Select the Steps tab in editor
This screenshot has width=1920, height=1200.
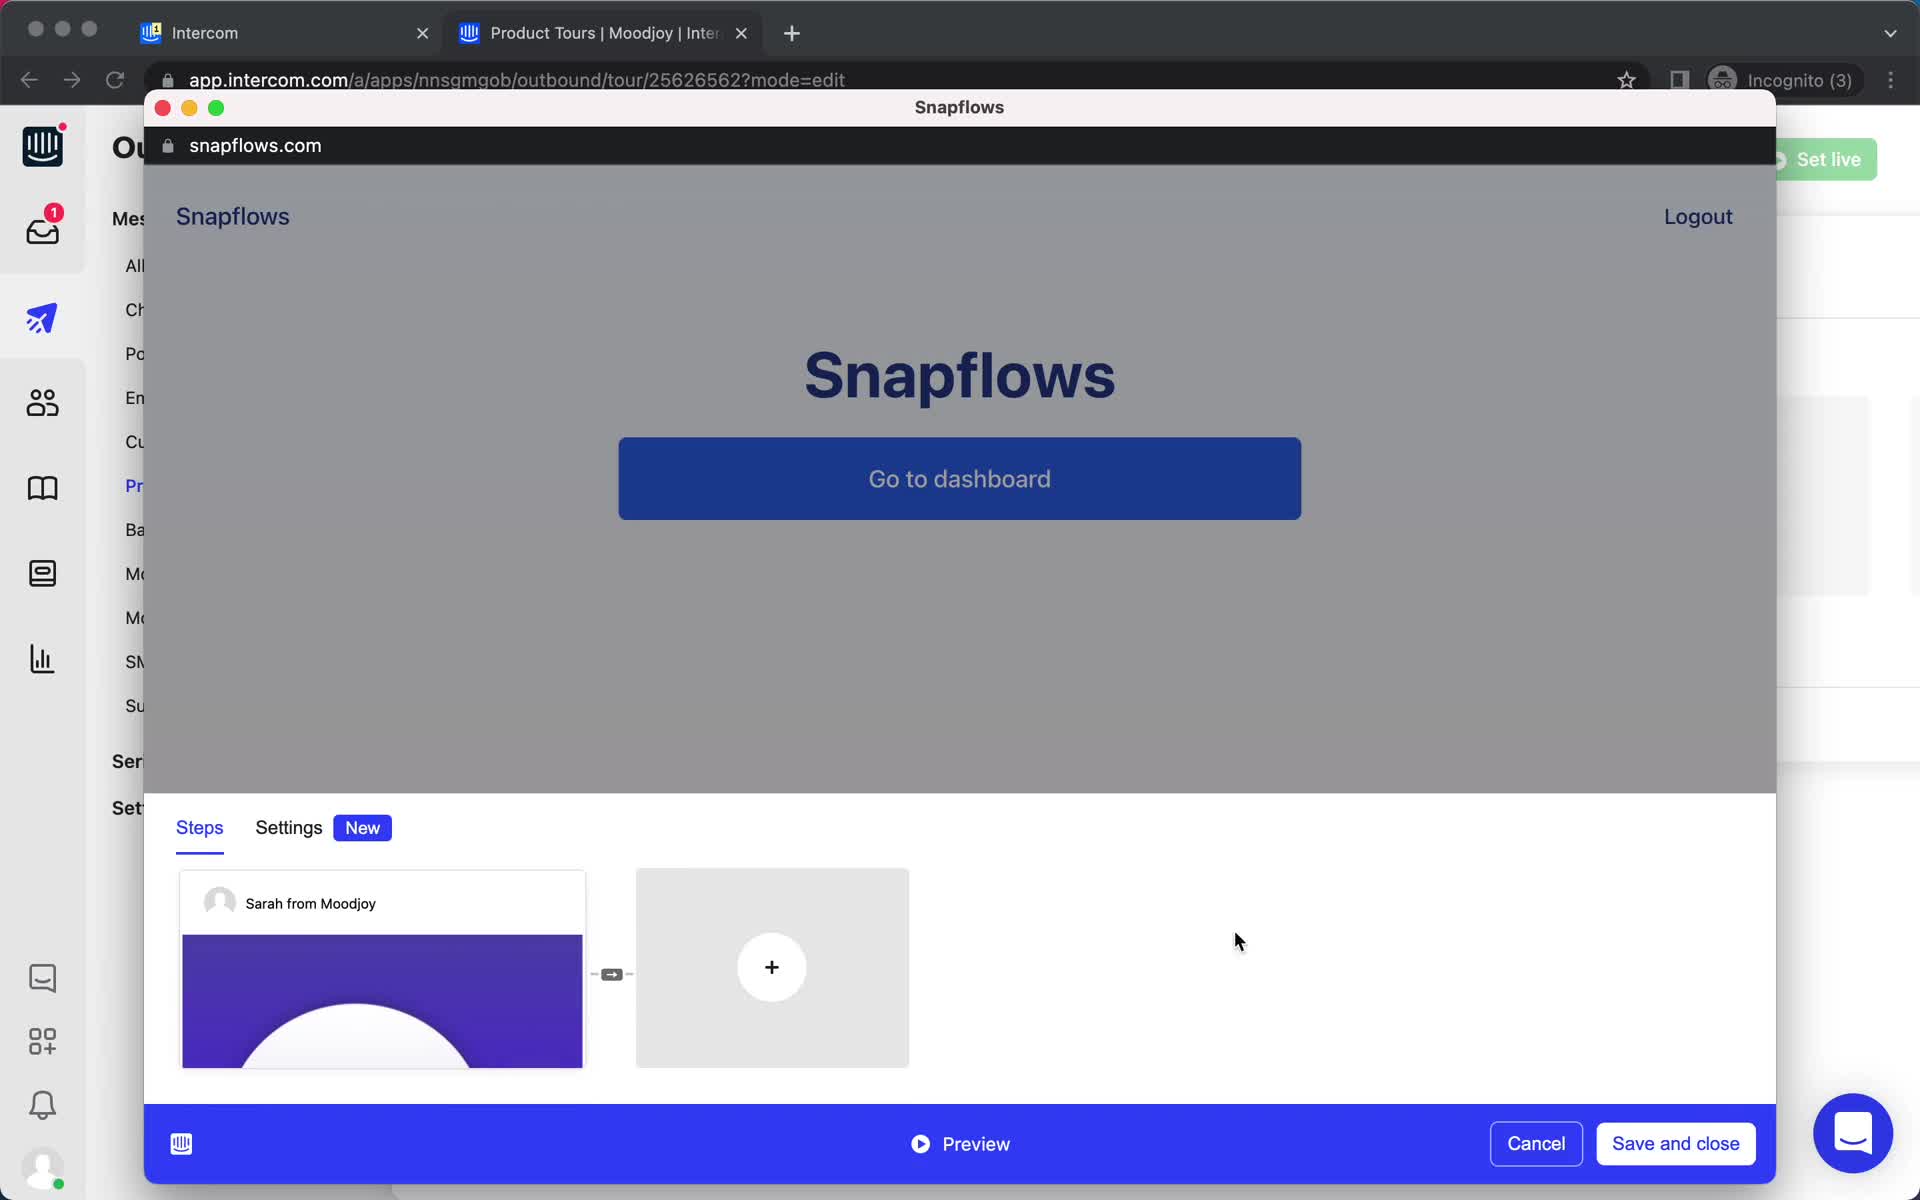[199, 827]
